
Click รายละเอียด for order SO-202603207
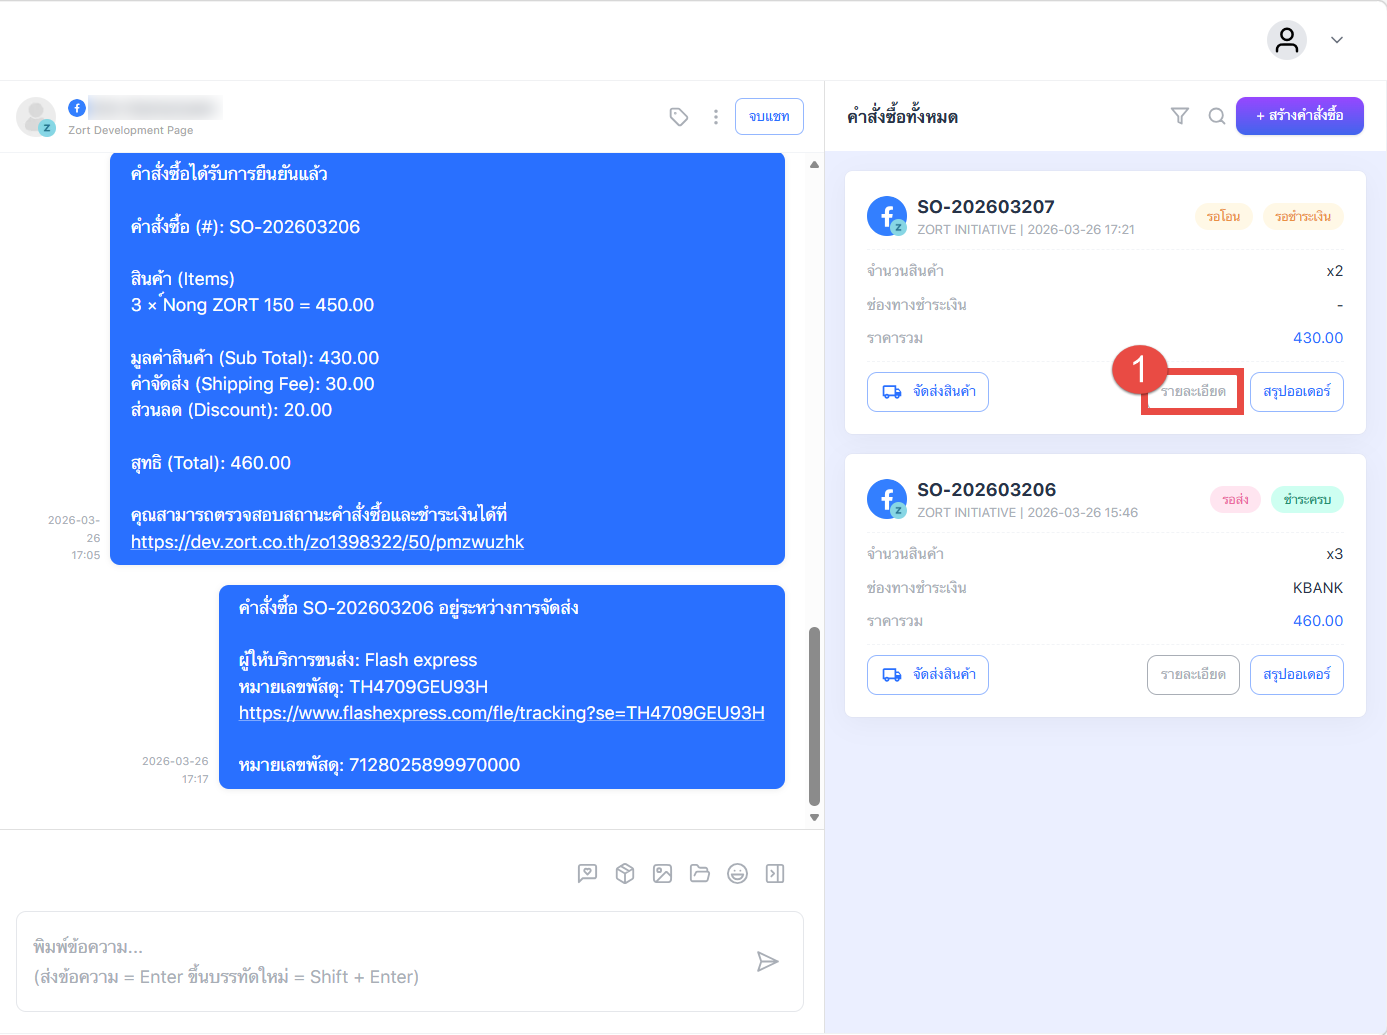coord(1193,392)
